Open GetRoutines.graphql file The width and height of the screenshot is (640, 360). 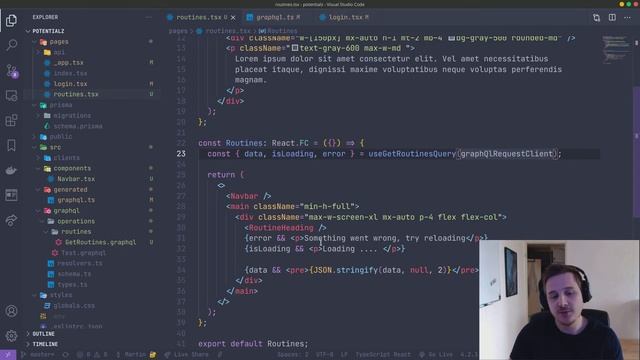tap(100, 242)
